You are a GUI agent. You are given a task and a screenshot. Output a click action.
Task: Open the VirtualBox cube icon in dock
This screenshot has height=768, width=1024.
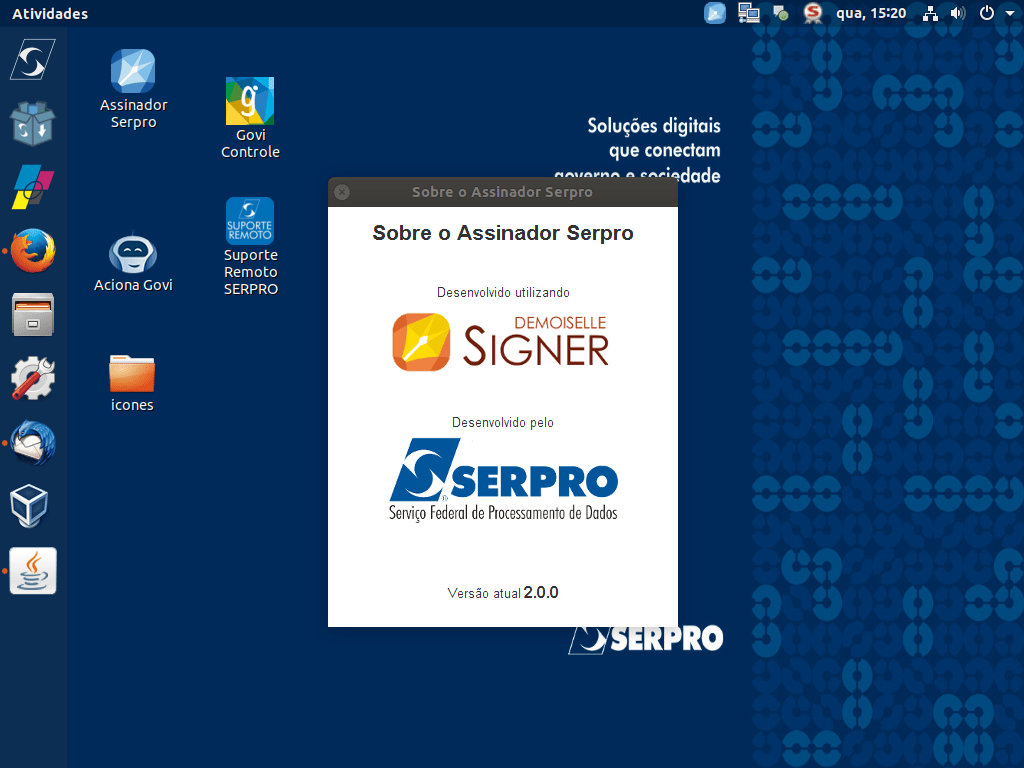click(x=29, y=506)
